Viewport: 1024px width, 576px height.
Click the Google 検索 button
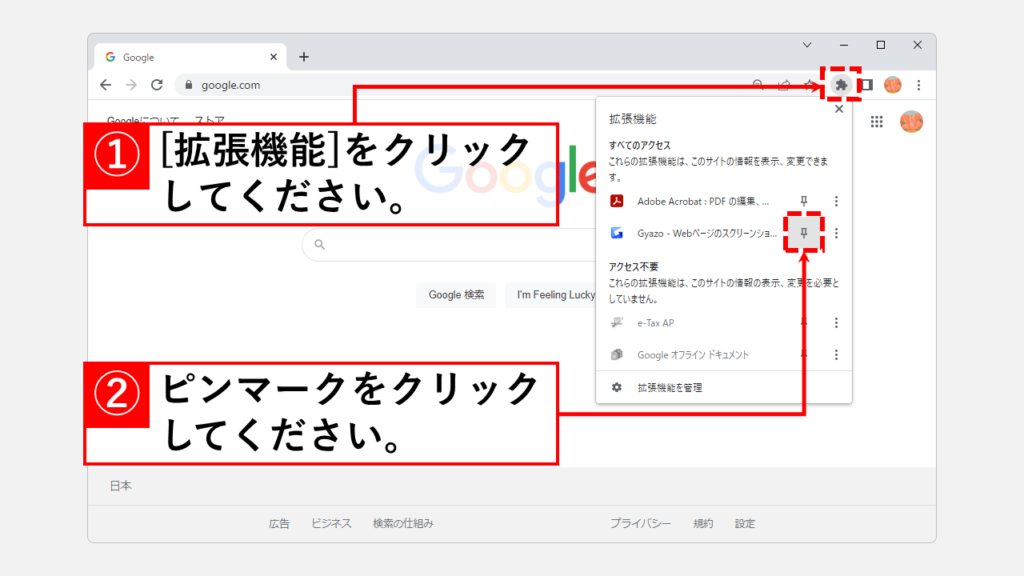pyautogui.click(x=456, y=295)
